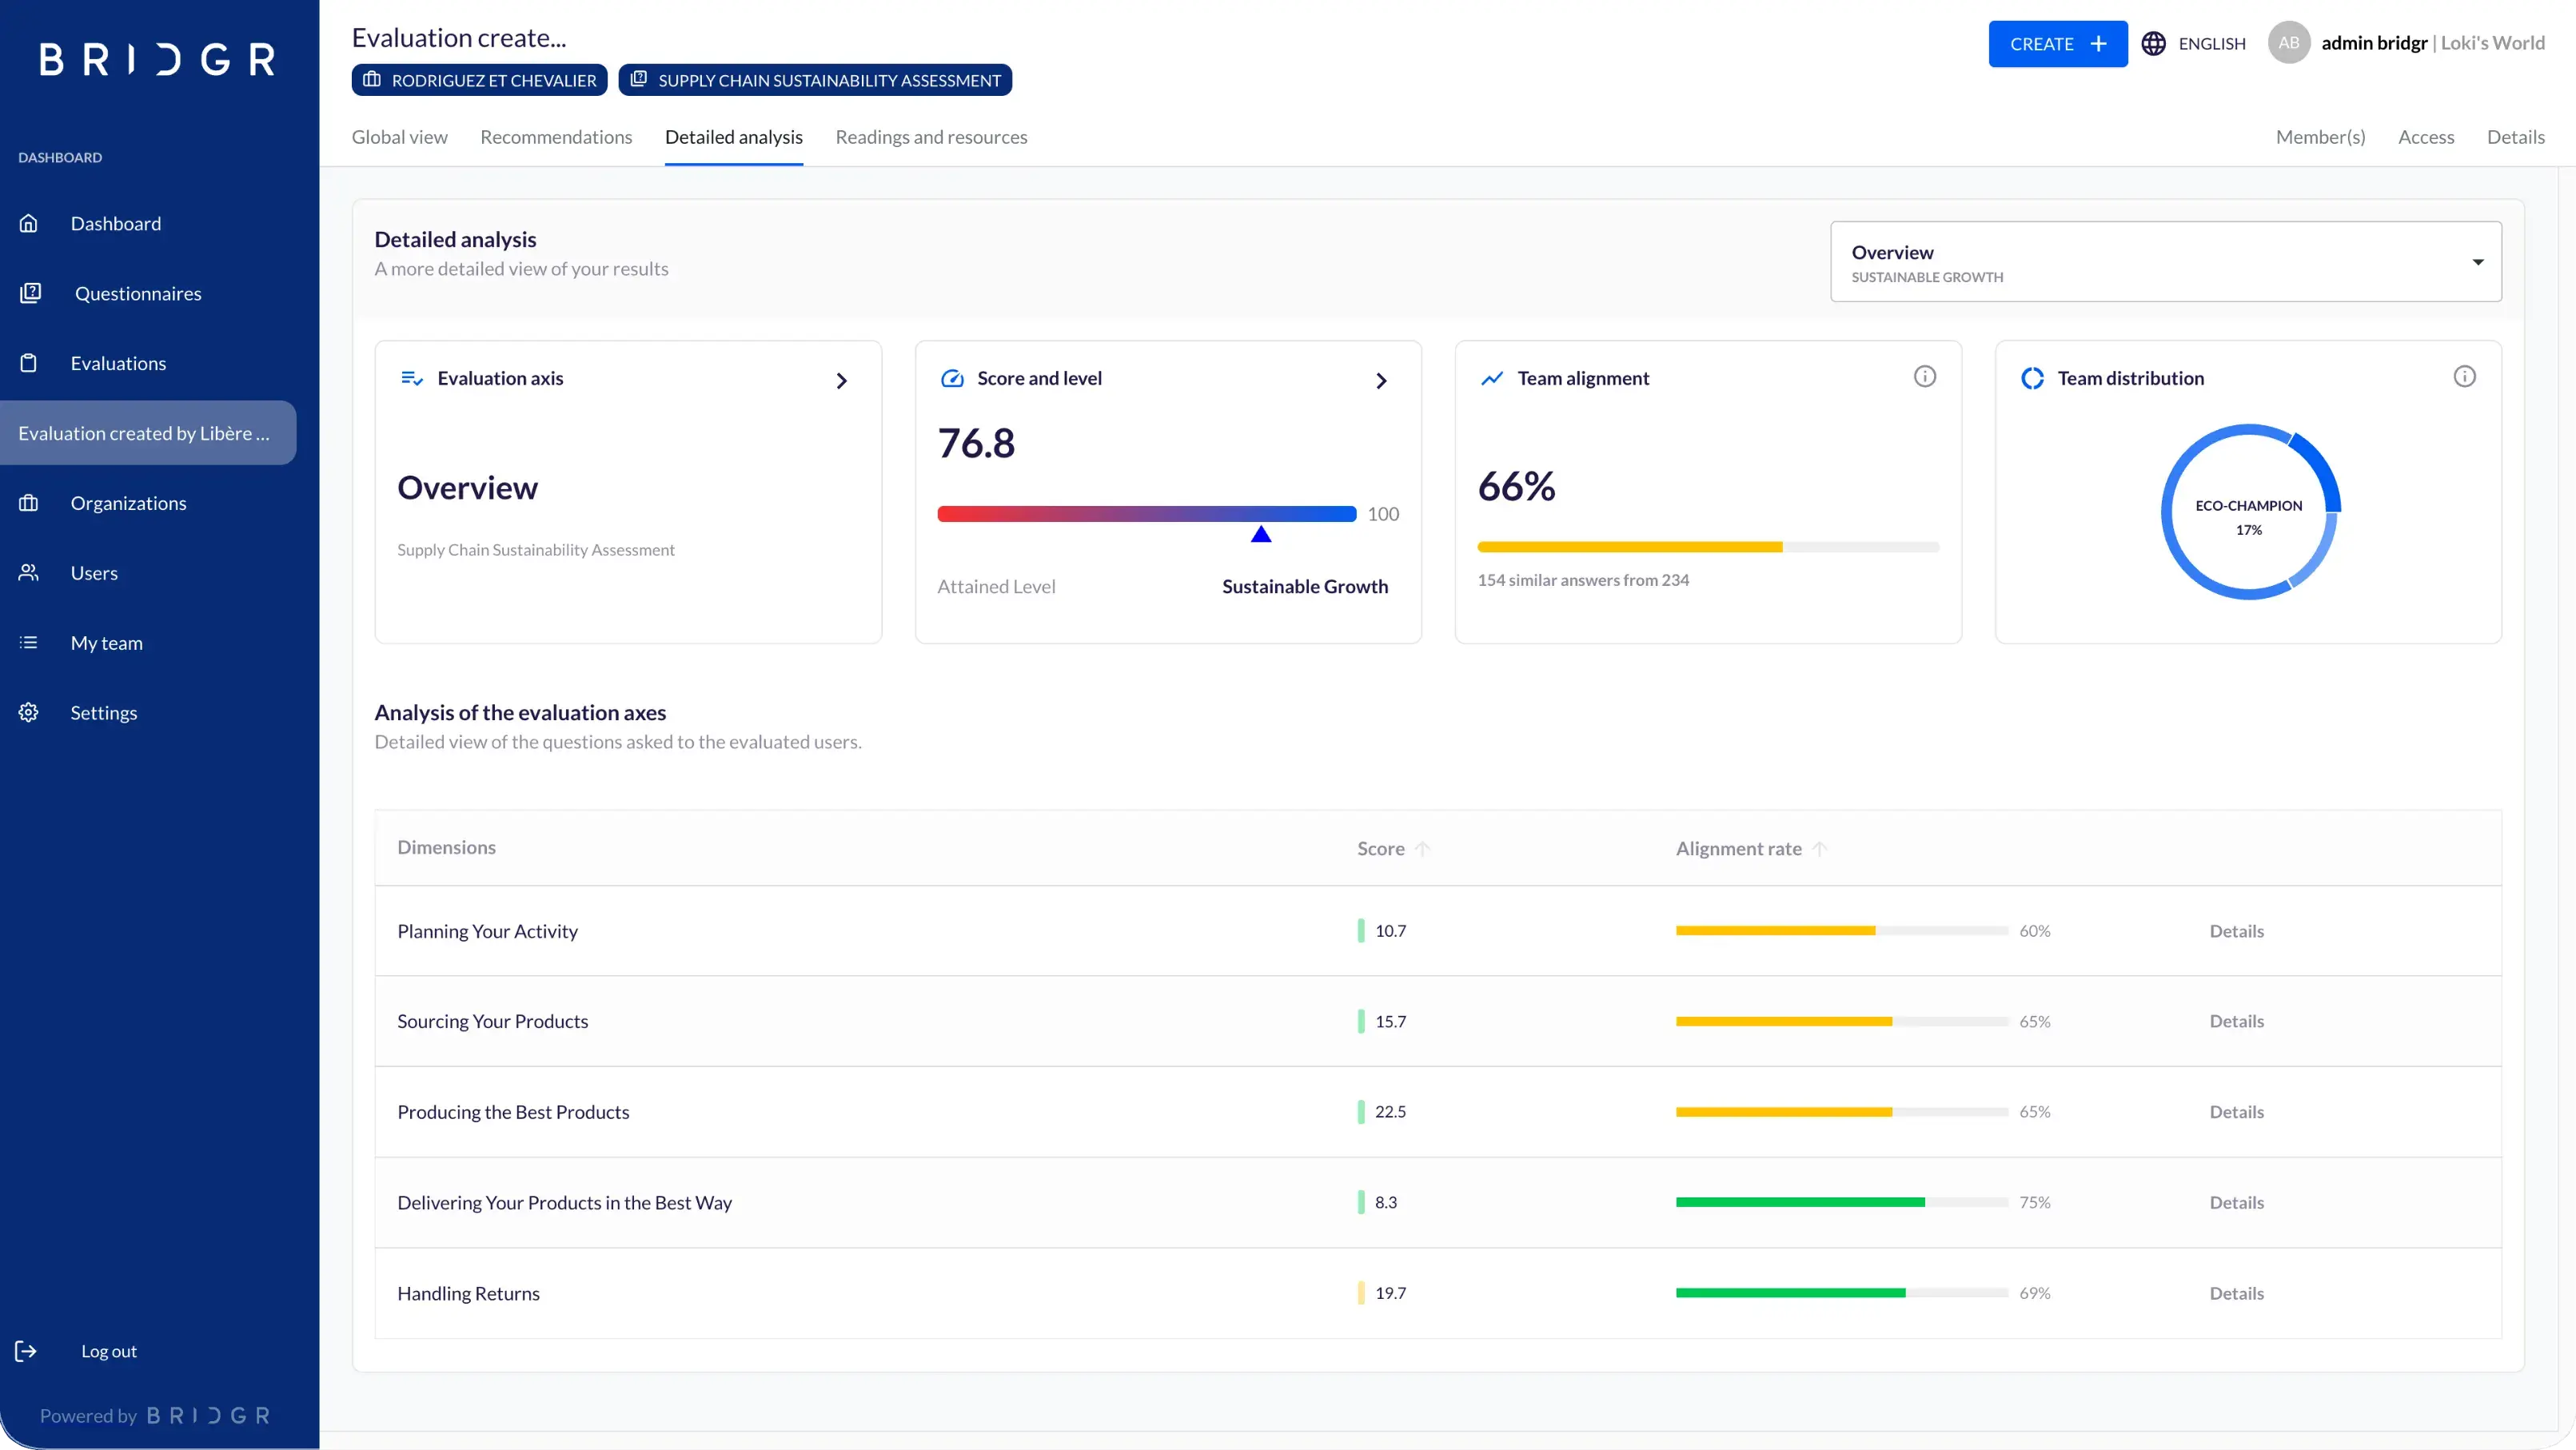Select the Detailed analysis tab
Viewport: 2576px width, 1450px height.
click(x=733, y=137)
